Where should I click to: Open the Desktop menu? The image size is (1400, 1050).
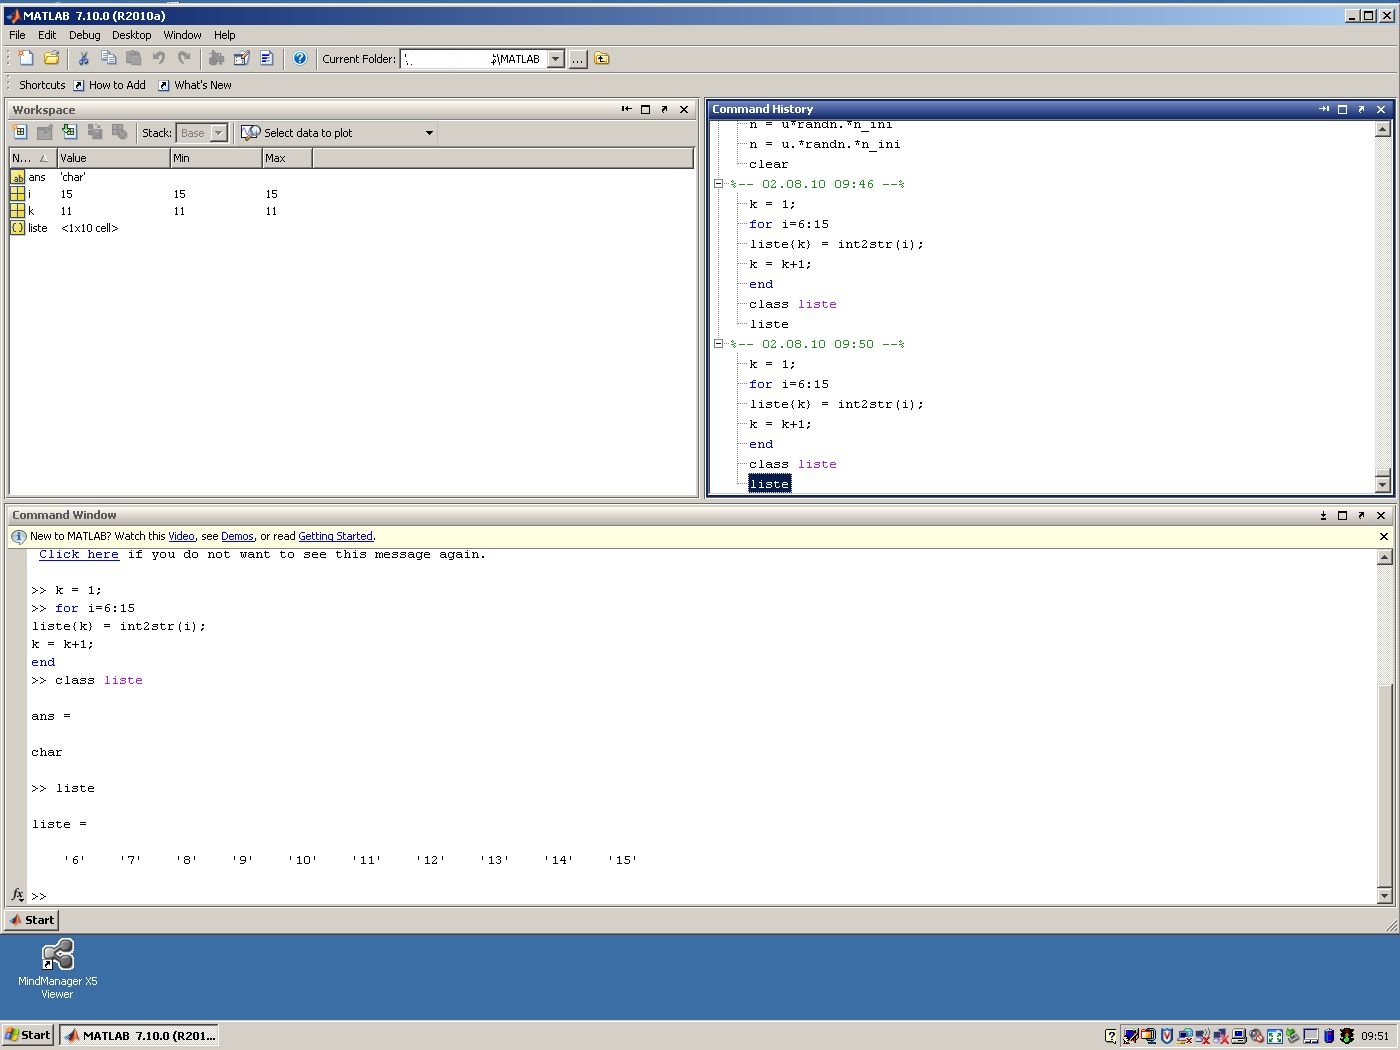coord(131,35)
